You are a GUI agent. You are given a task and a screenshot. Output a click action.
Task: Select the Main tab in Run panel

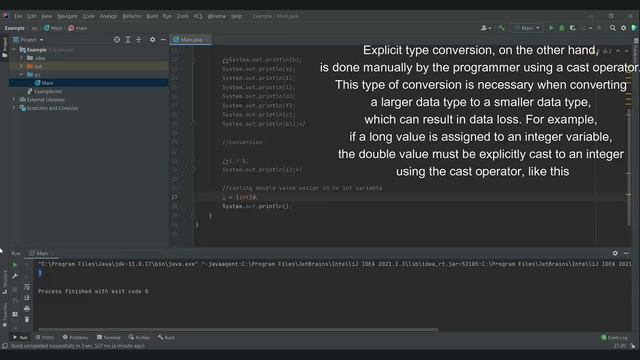tap(42, 253)
